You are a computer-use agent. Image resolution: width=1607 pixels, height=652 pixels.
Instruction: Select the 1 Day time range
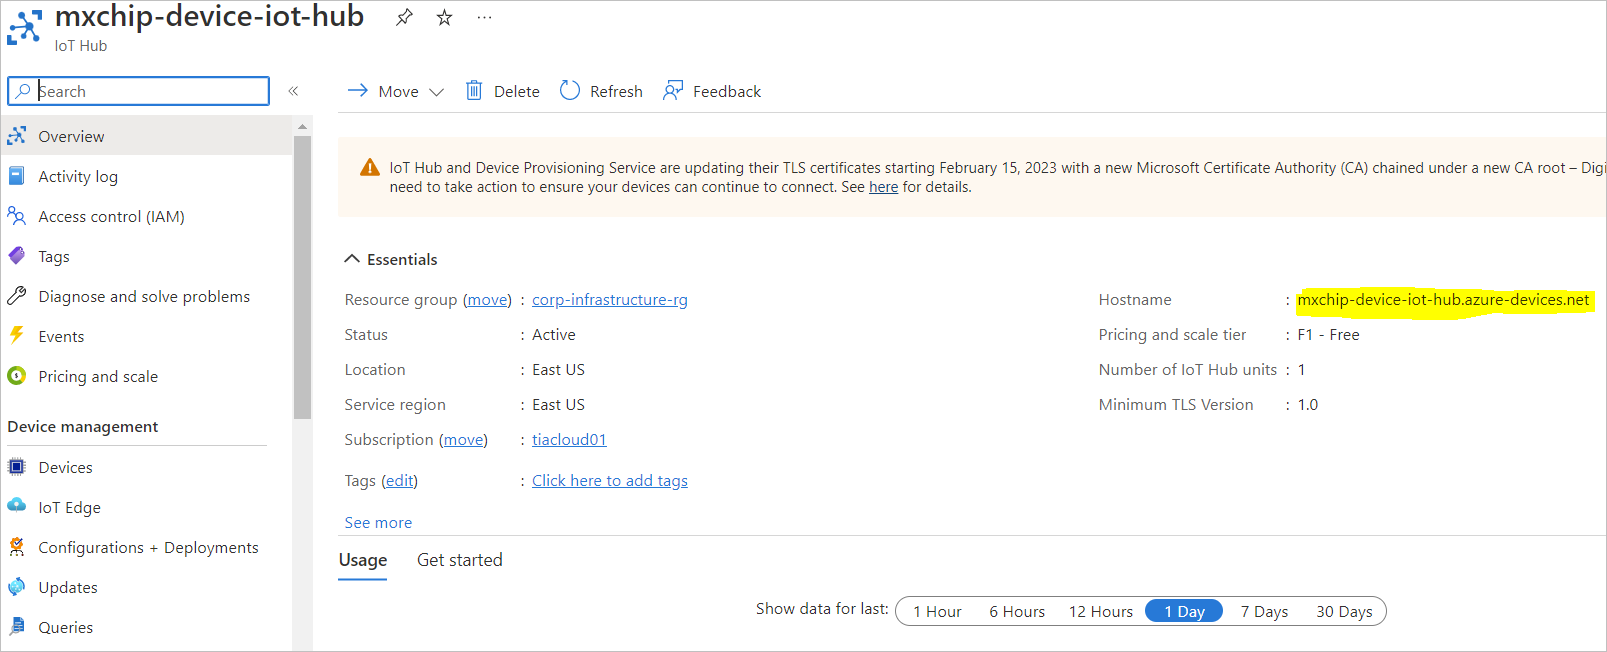(x=1184, y=612)
